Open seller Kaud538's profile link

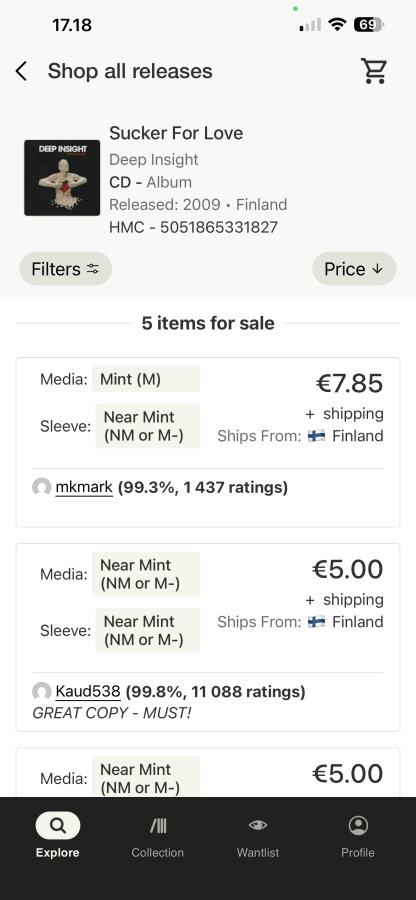click(88, 691)
